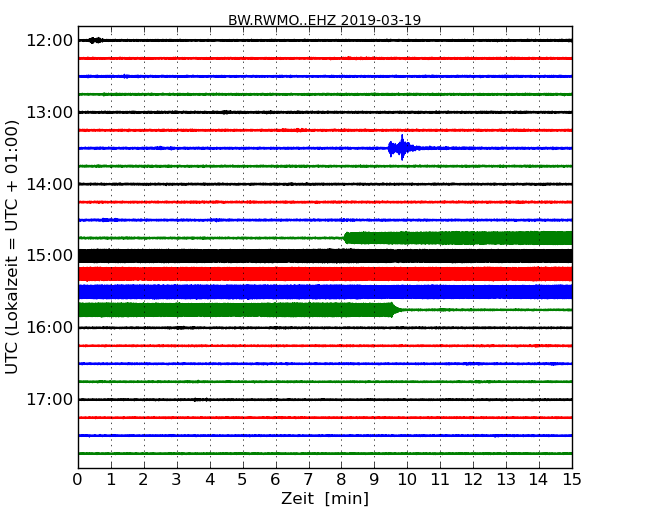The image size is (650, 520).
Task: Click the 6 tick on the minute axis
Action: pos(276,480)
